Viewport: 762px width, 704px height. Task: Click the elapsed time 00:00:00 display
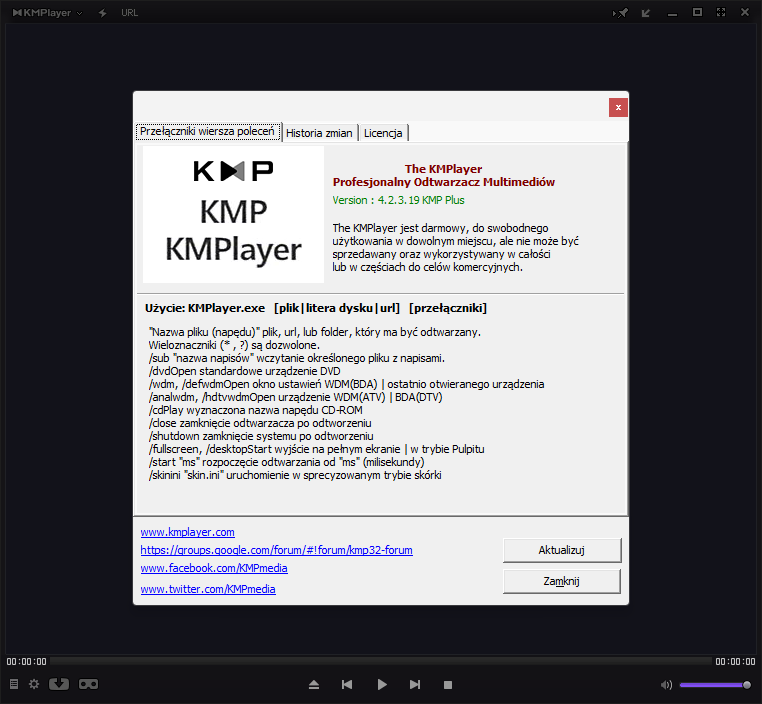(26, 661)
